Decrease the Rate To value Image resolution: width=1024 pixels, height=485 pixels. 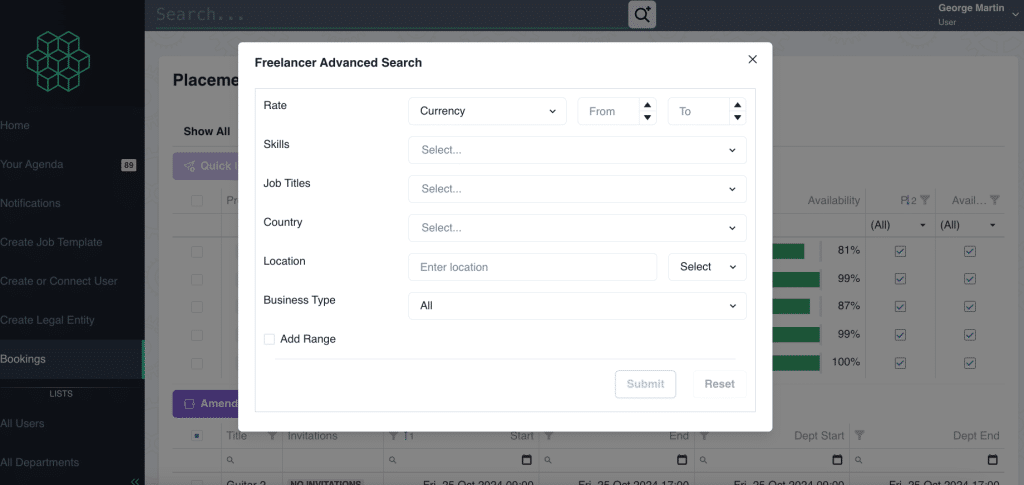(x=737, y=117)
